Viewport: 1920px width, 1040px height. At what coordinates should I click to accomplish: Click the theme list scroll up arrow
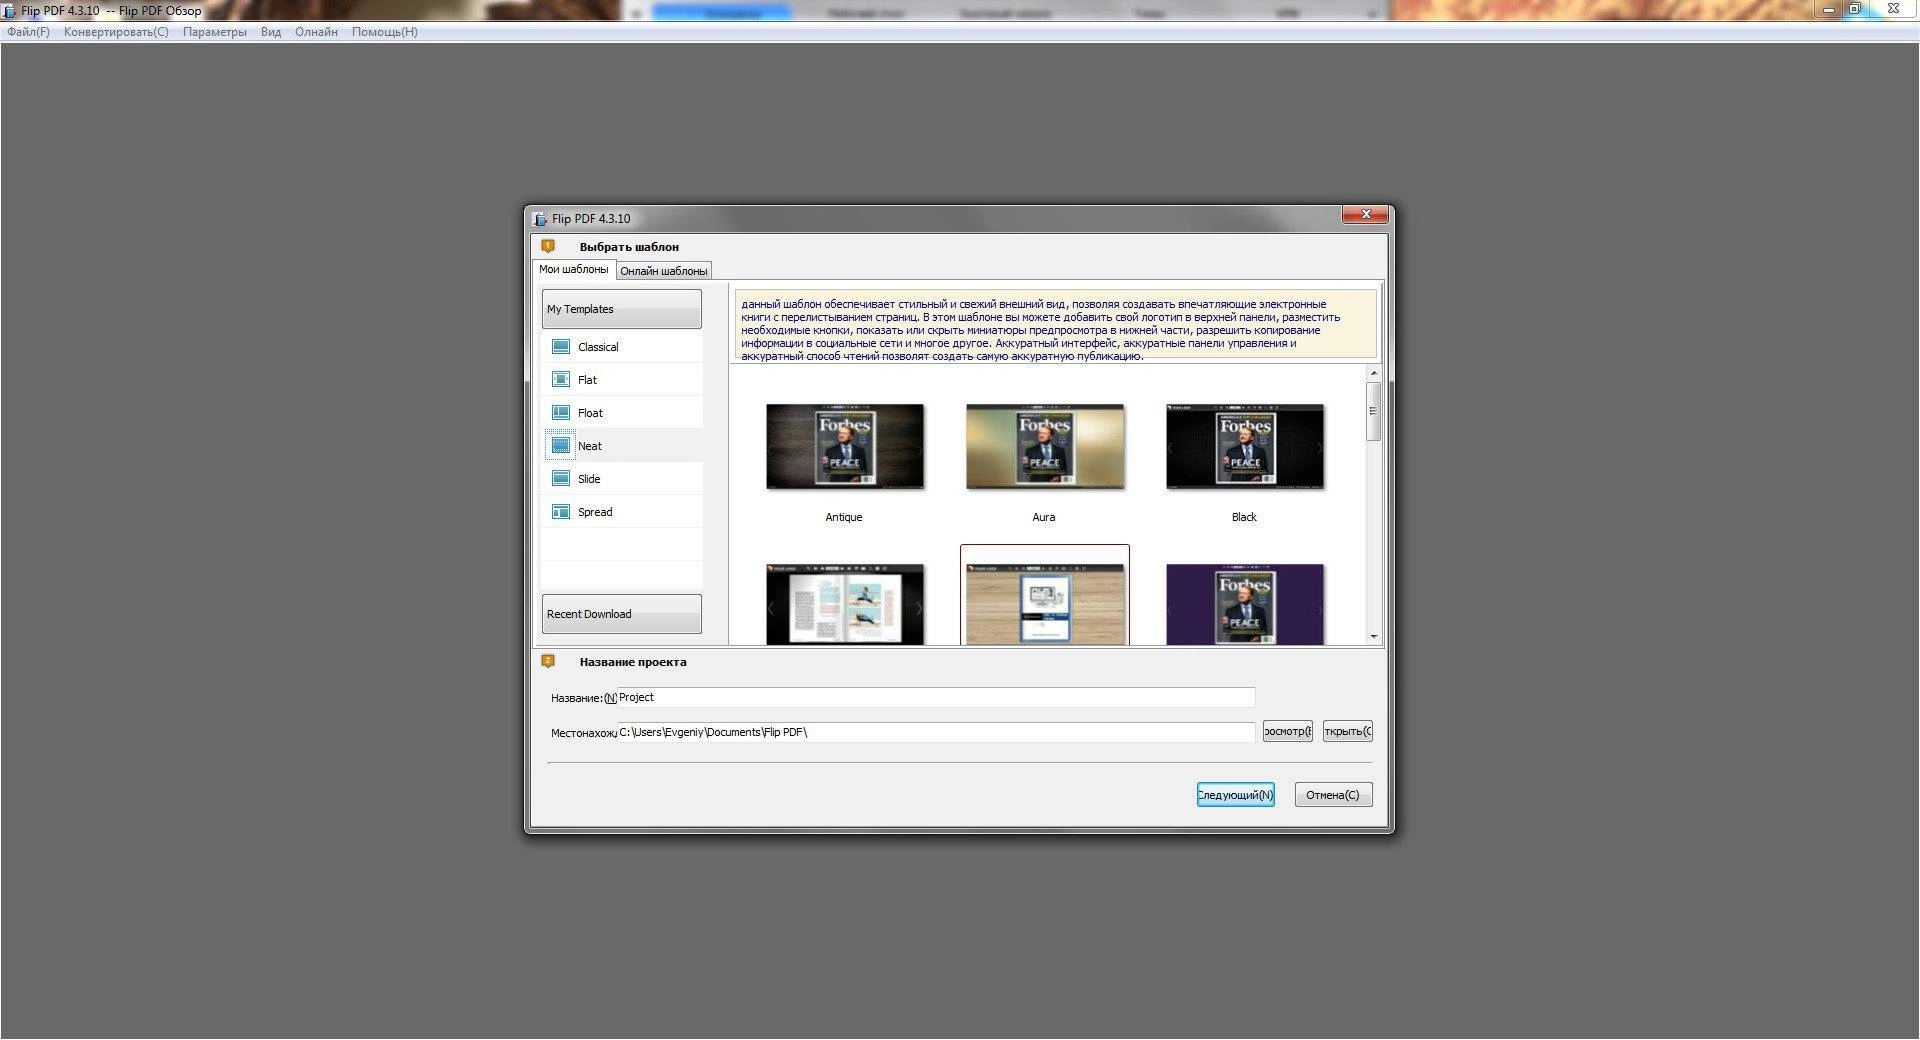(x=1374, y=373)
